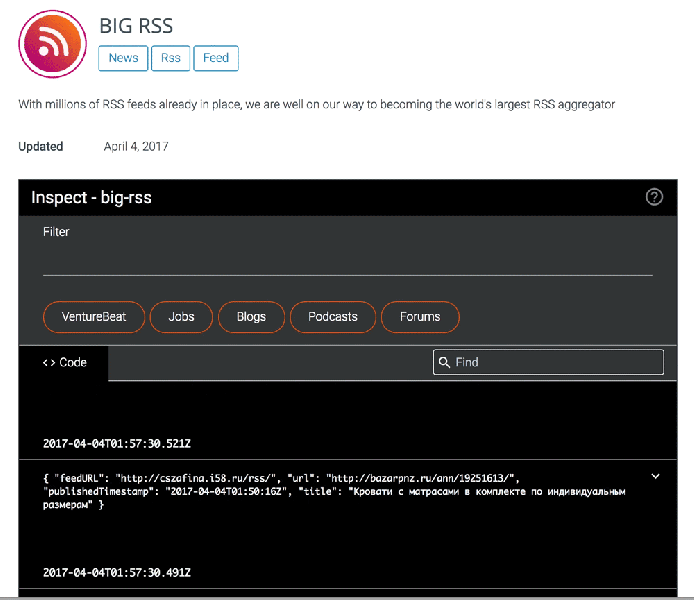This screenshot has height=600, width=694.
Task: Select the News tag
Action: (x=123, y=58)
